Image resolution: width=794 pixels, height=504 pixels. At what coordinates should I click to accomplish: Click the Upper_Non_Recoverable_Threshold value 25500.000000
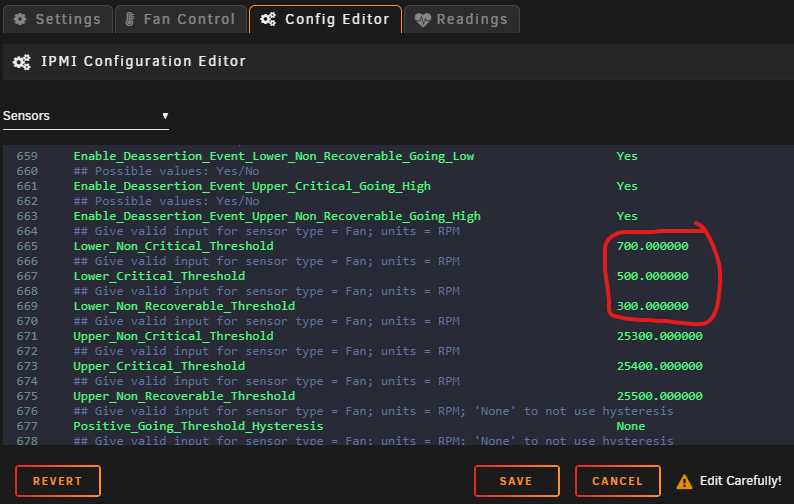point(659,396)
